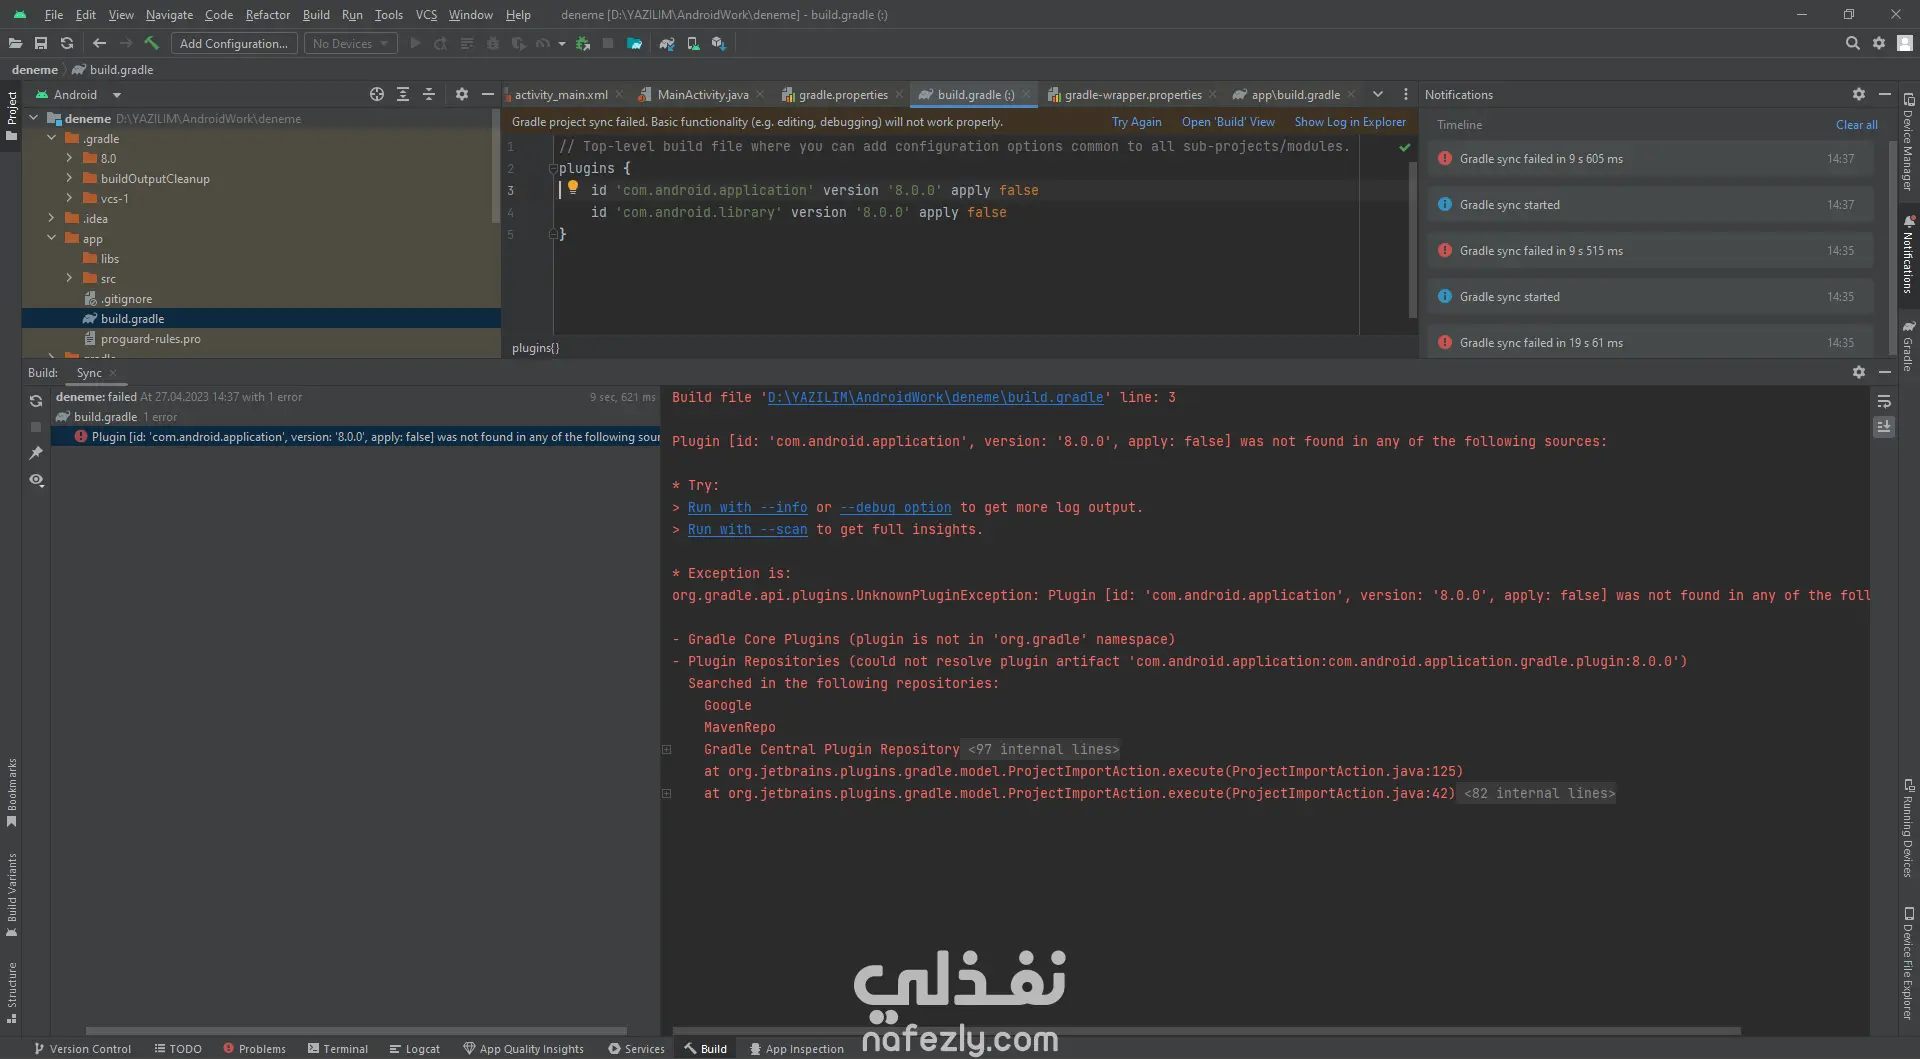The height and width of the screenshot is (1059, 1920).
Task: Toggle the Build Variants side stripe button
Action: (x=11, y=895)
